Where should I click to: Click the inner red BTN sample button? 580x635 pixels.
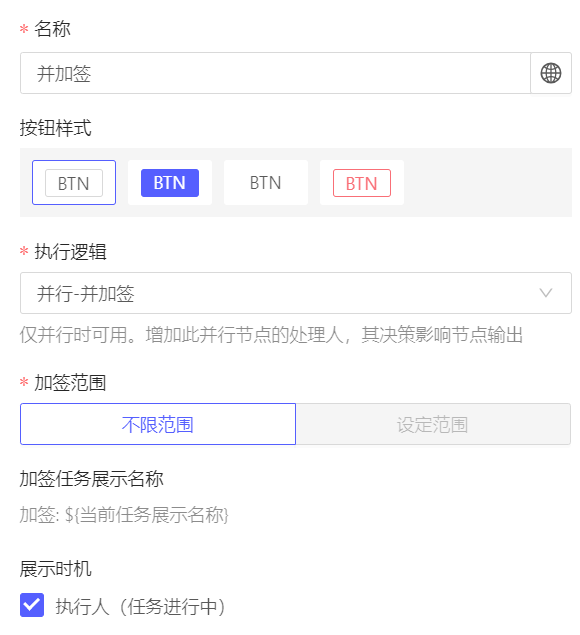(x=362, y=183)
